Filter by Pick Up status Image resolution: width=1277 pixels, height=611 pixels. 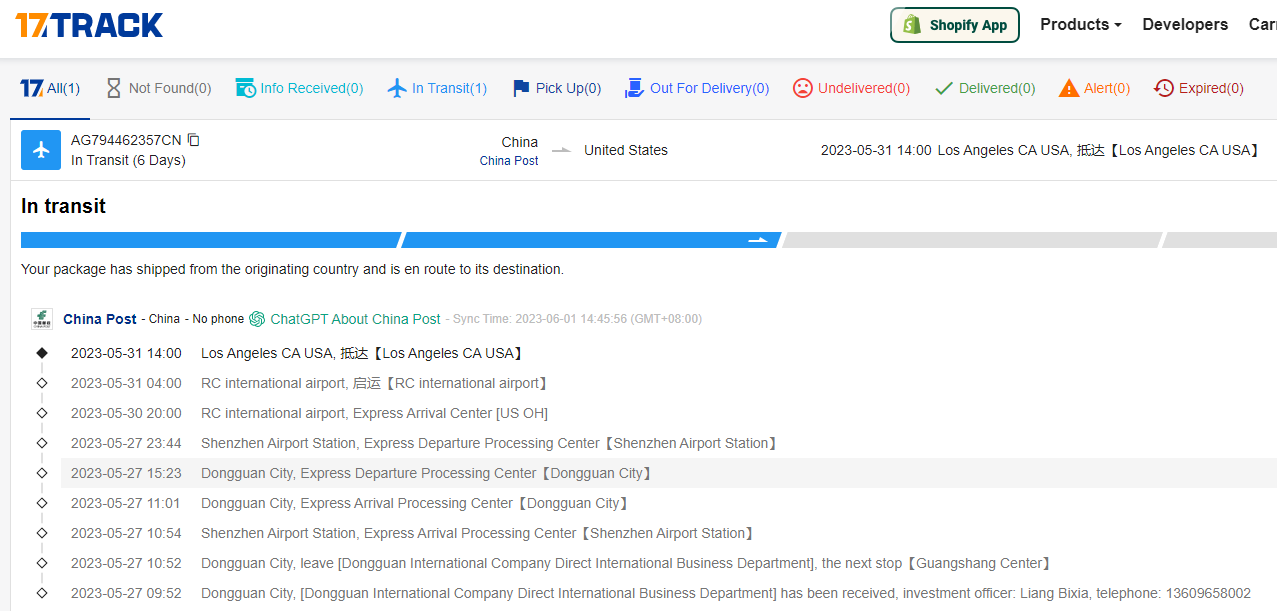[x=556, y=88]
